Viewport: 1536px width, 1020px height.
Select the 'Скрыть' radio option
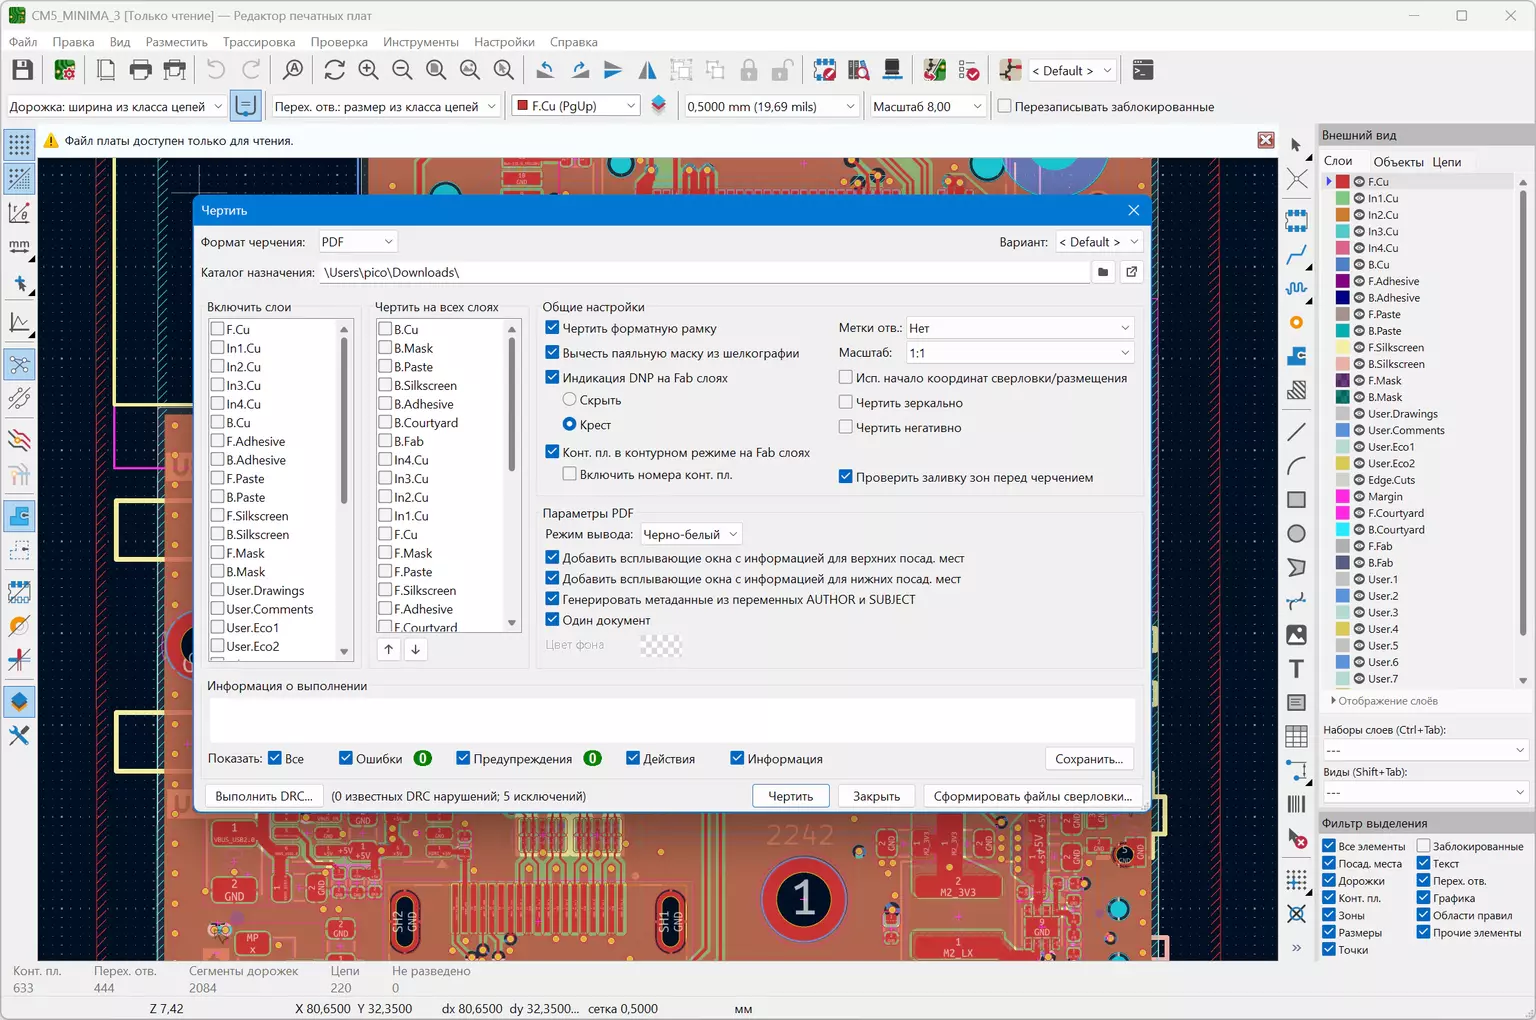570,400
